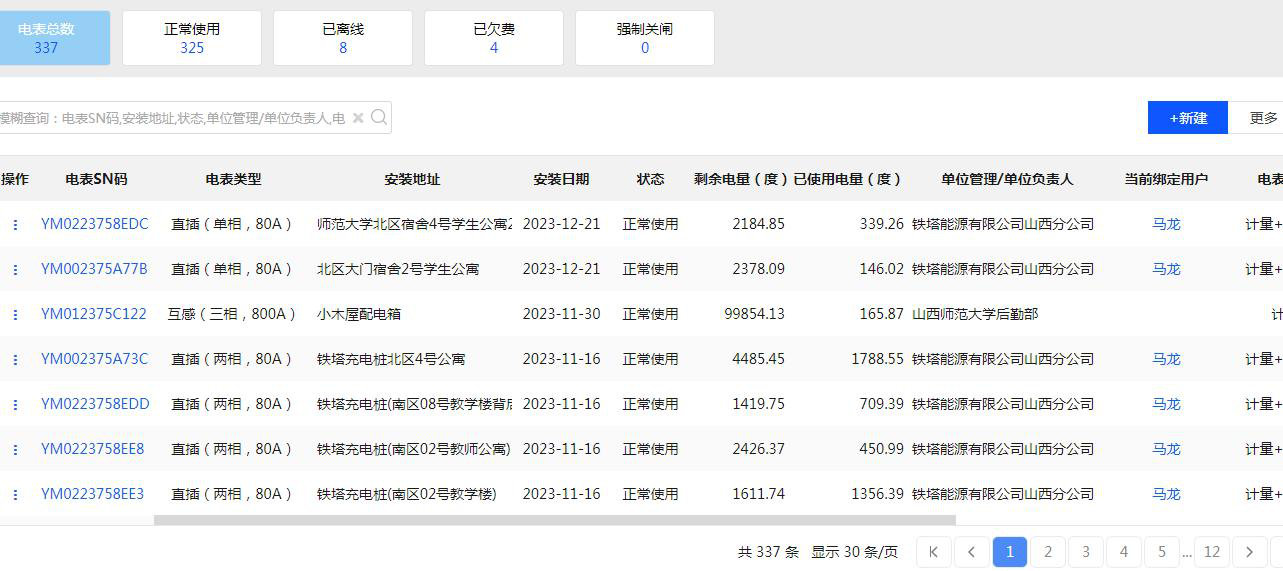Select unit cell 山西师范大学后勤部

click(975, 314)
